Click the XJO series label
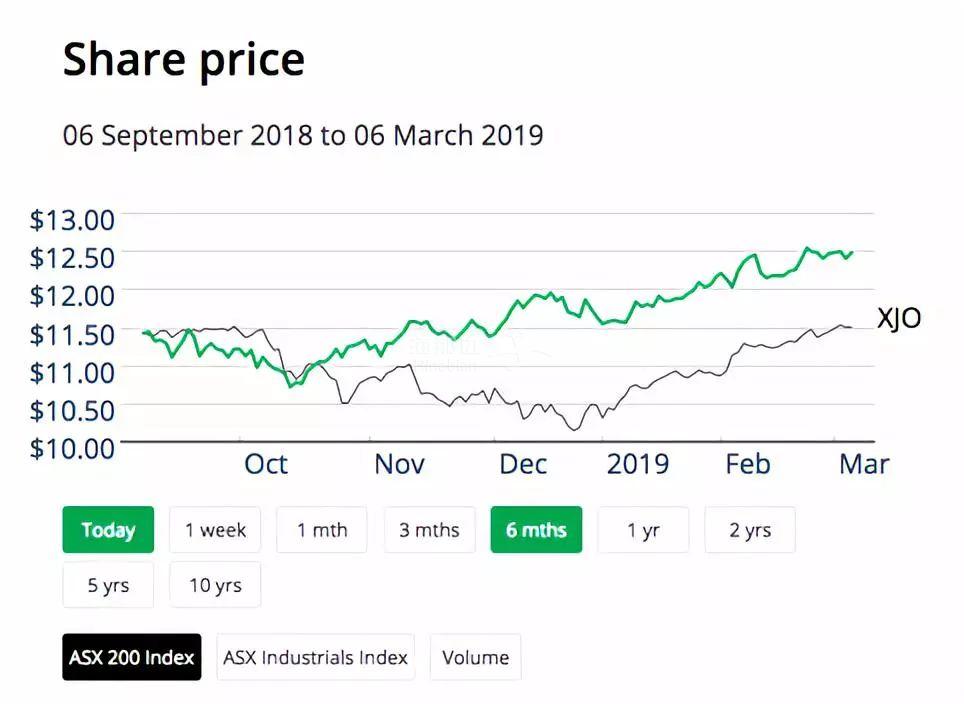 tap(899, 319)
